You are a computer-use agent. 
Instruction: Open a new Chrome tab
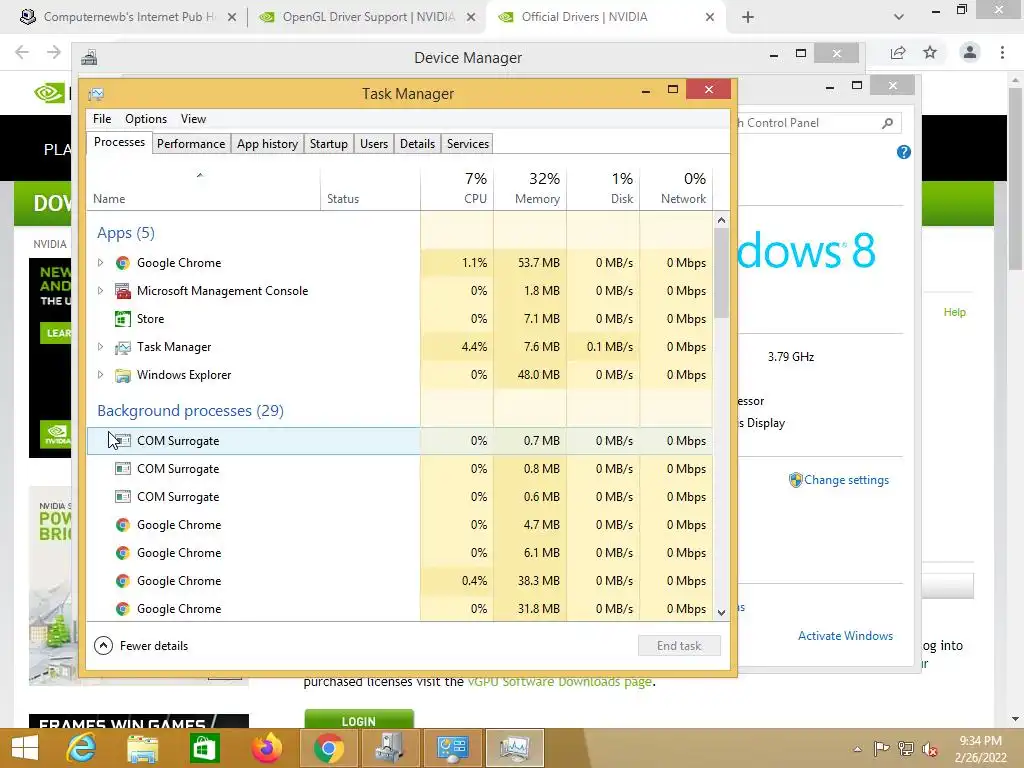(748, 18)
